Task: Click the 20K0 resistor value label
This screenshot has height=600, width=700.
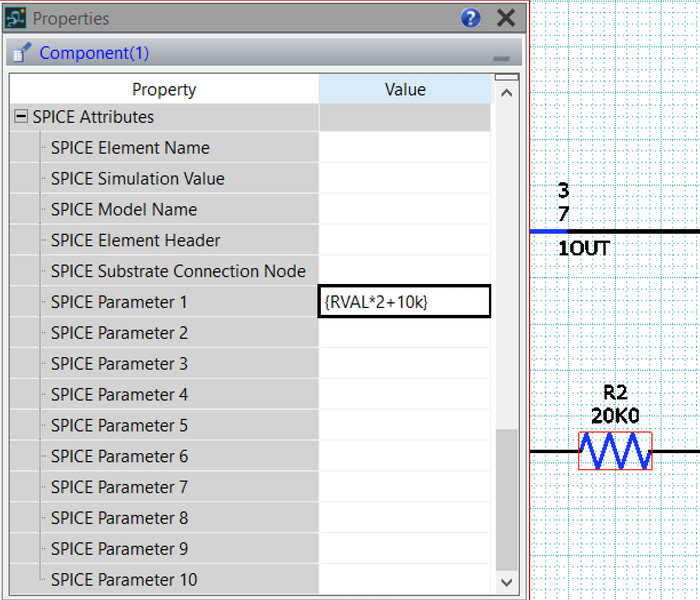Action: click(615, 416)
